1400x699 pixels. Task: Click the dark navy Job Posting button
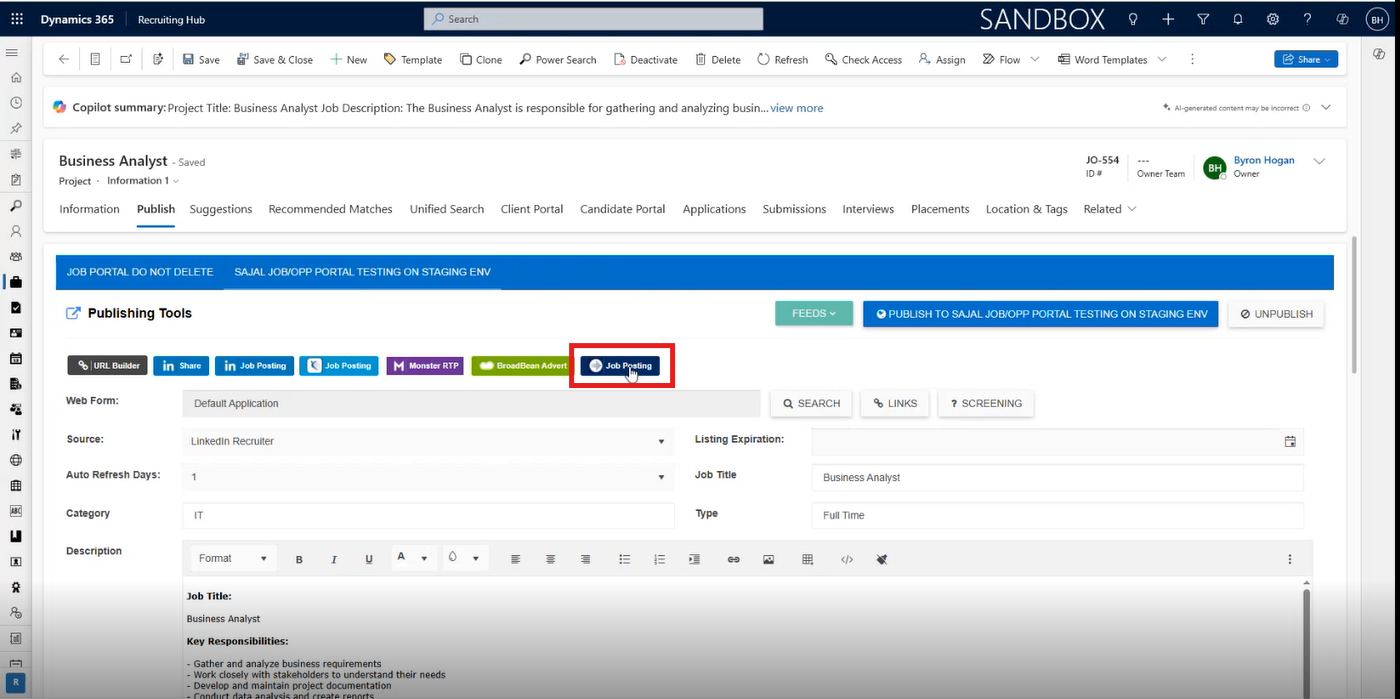[620, 366]
